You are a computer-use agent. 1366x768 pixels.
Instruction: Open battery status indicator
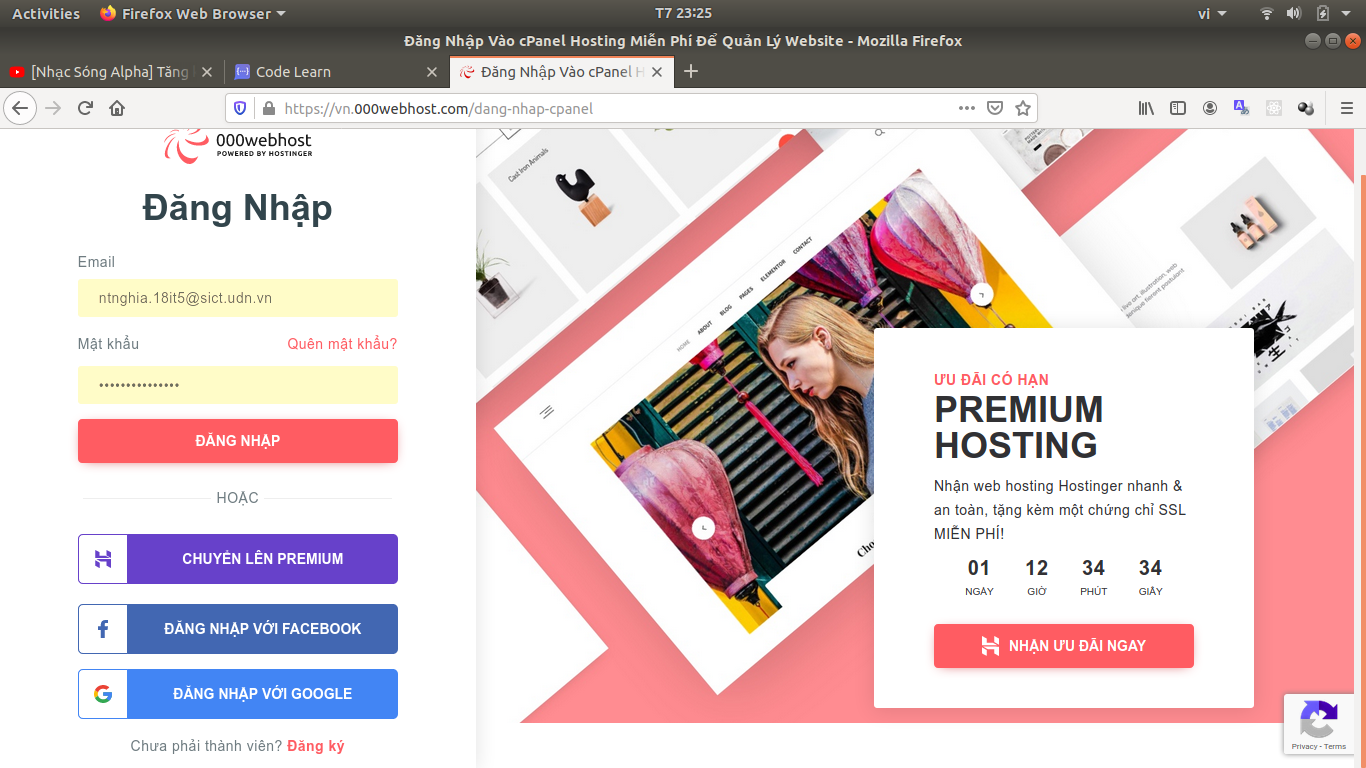click(1323, 14)
